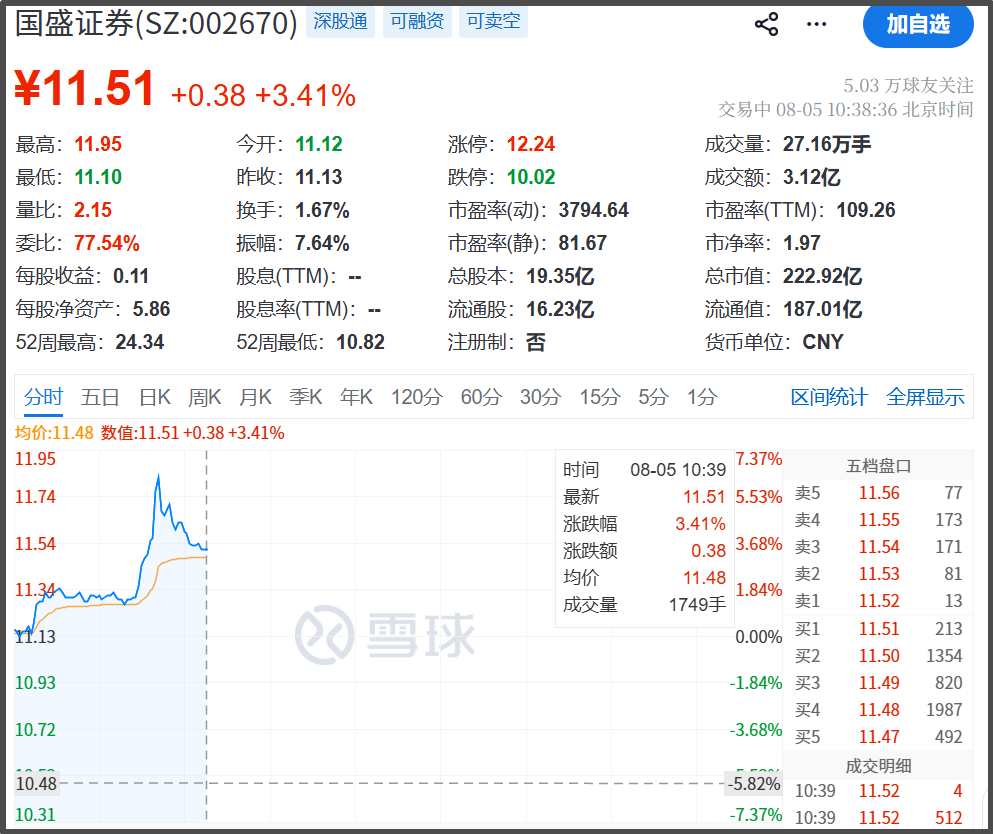Select the 60分 chart interval
Image resolution: width=993 pixels, height=834 pixels.
(481, 397)
